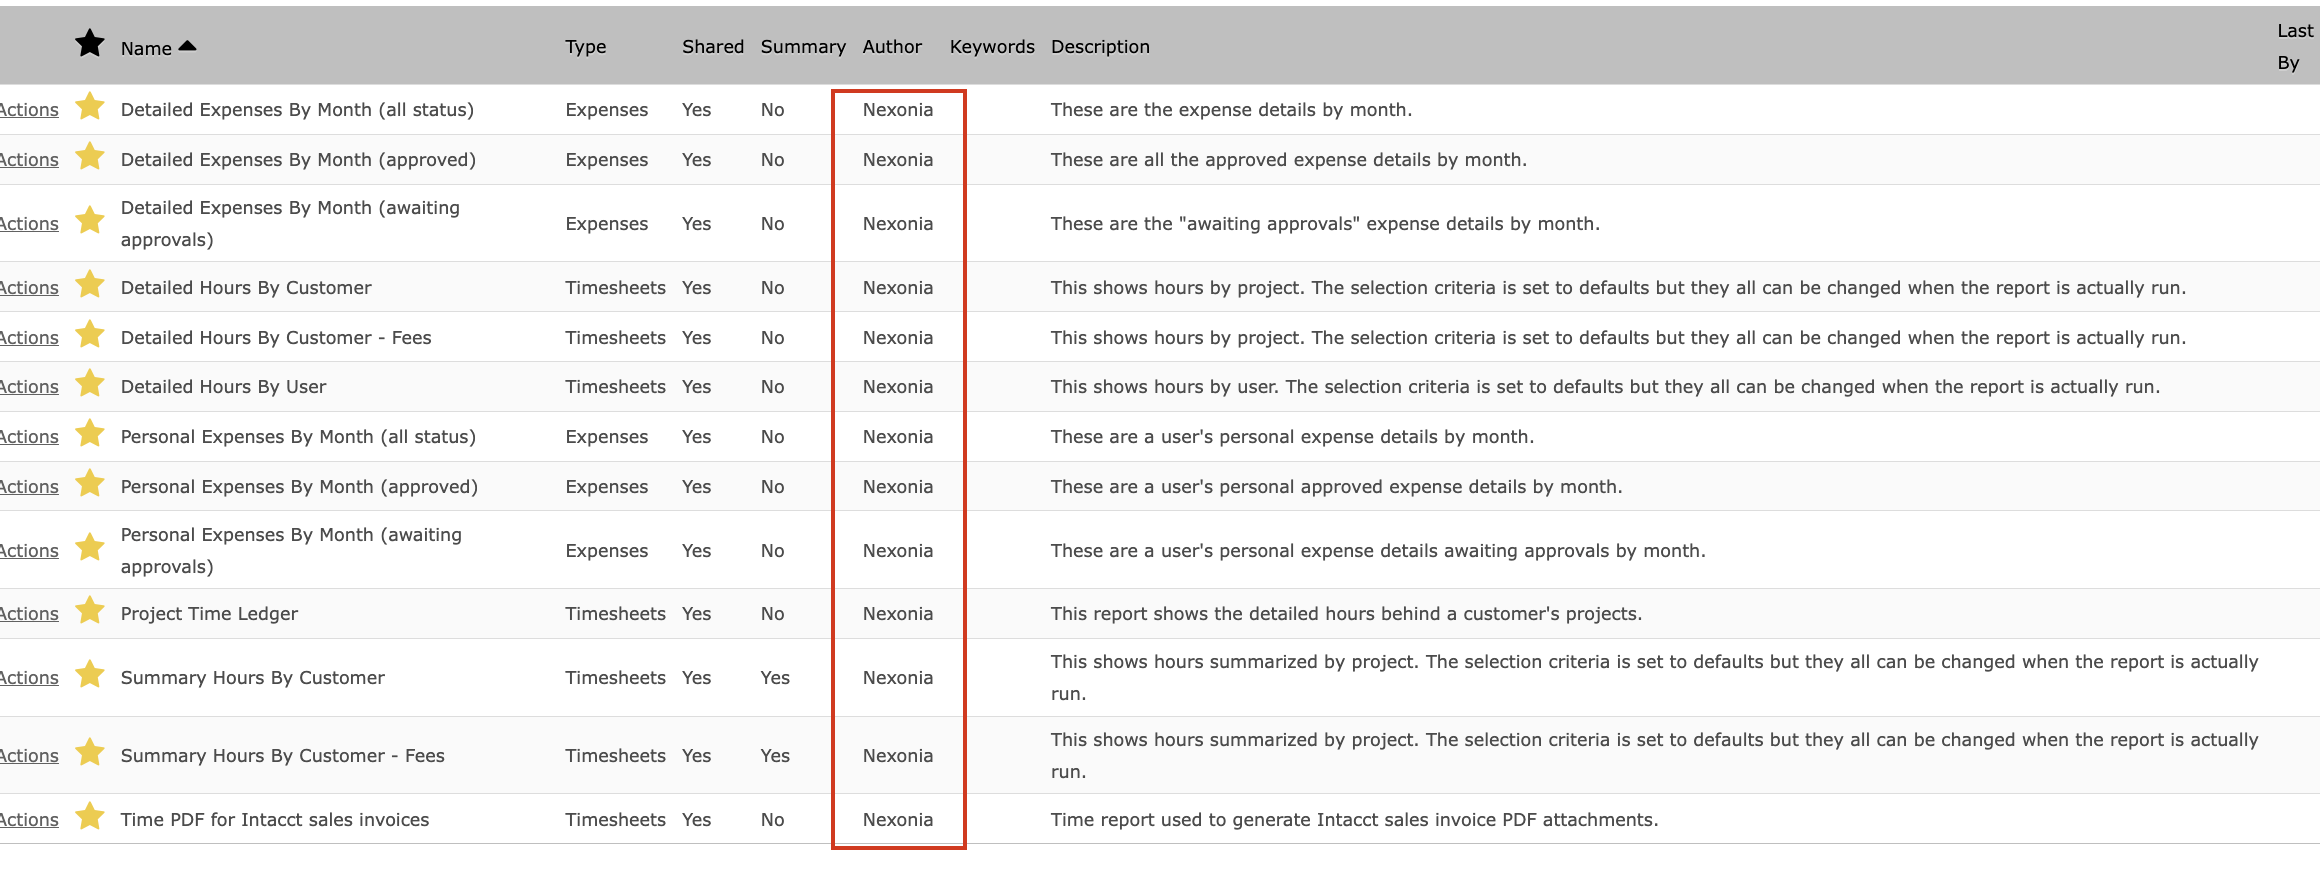This screenshot has height=874, width=2320.
Task: Click star next to Project Time Ledger
Action: (x=90, y=611)
